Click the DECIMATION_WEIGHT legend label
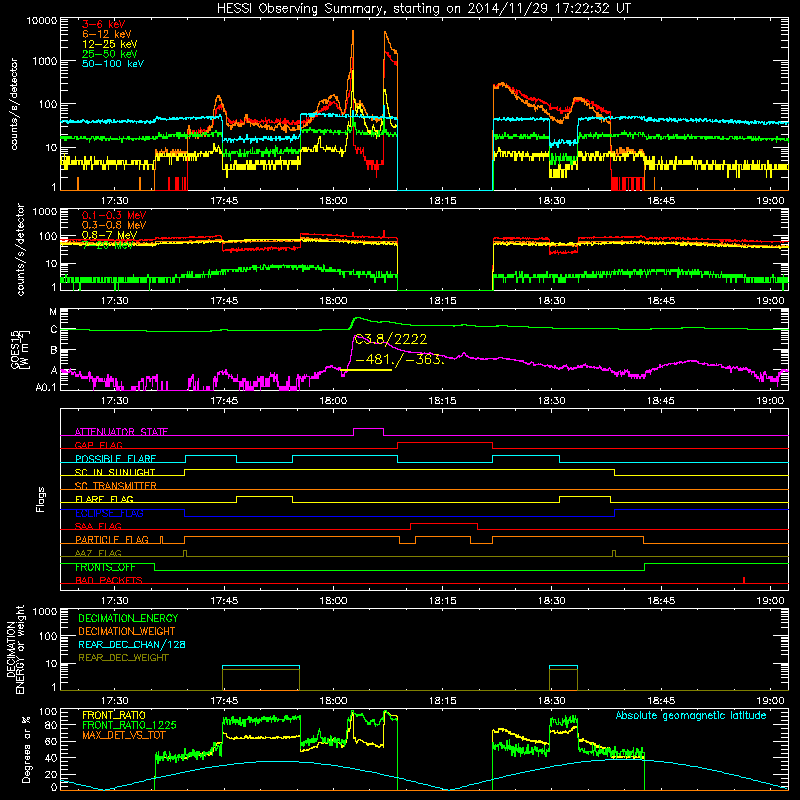This screenshot has height=800, width=800. click(127, 632)
